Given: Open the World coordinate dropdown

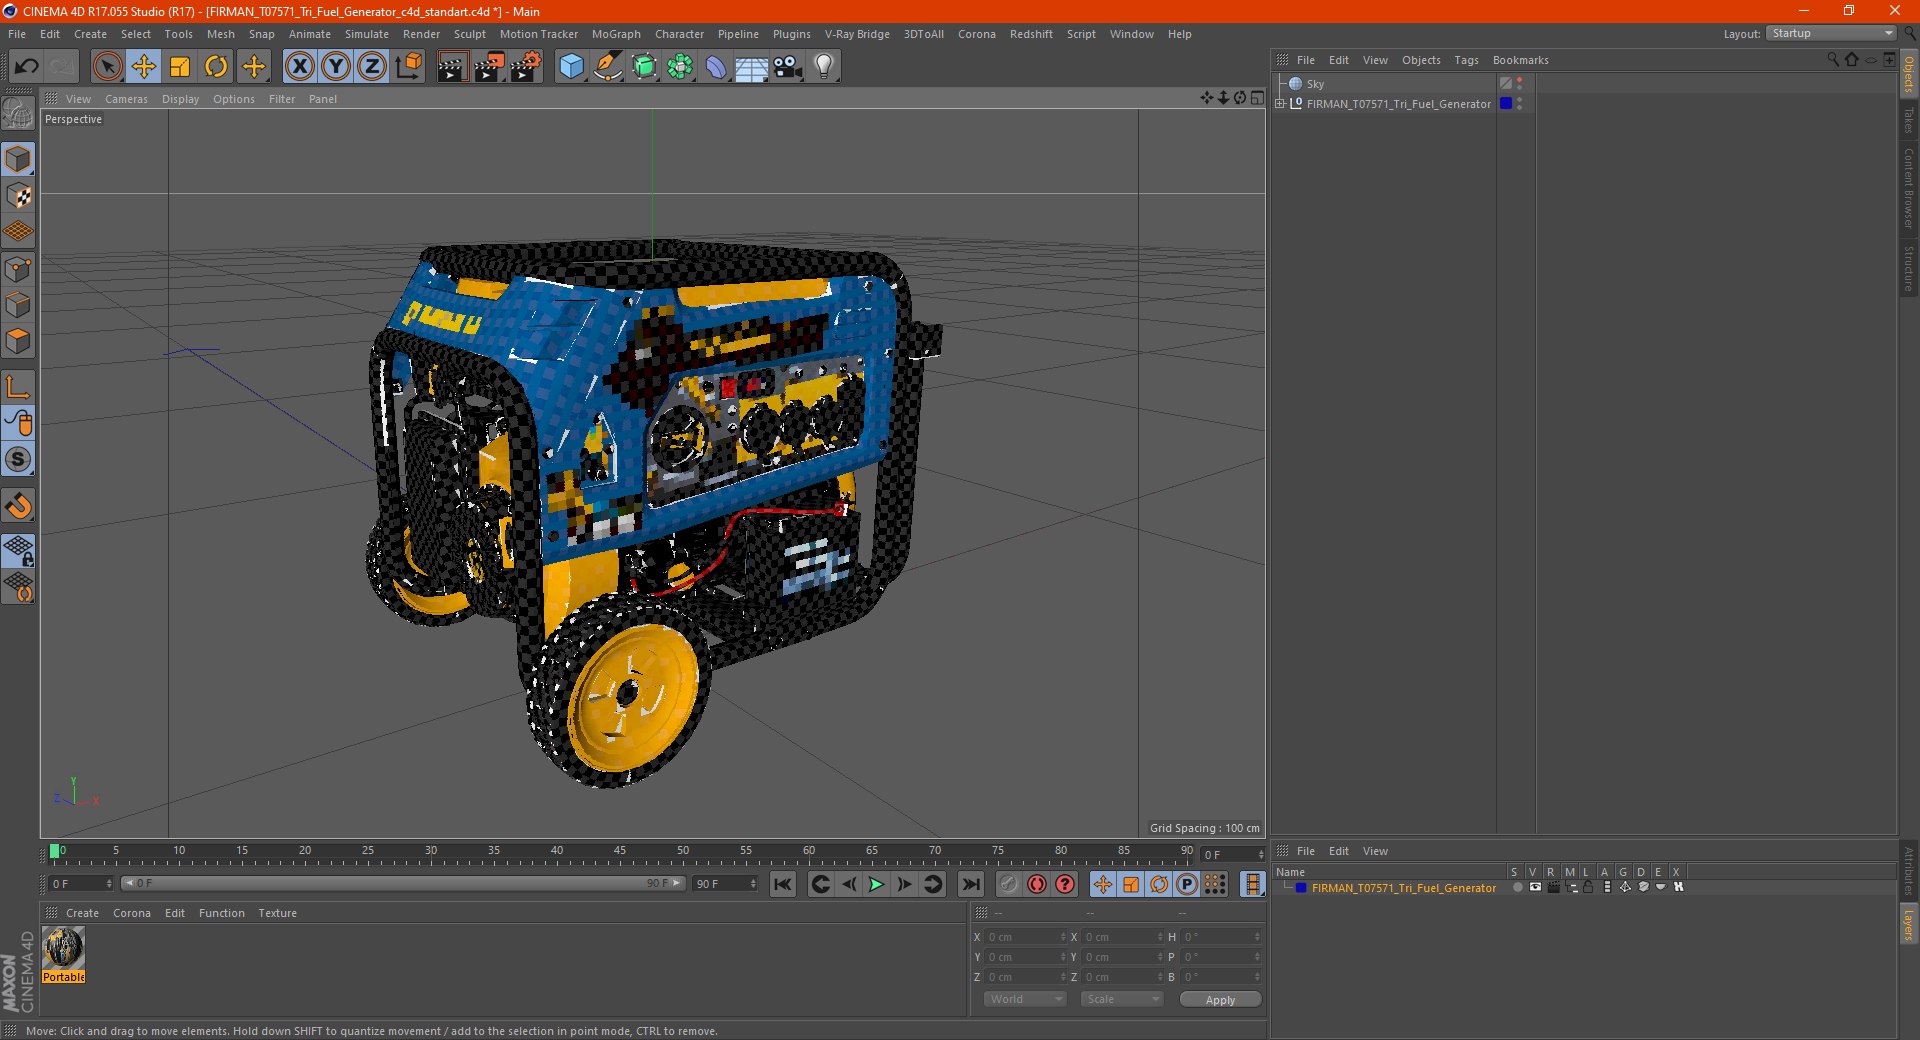Looking at the screenshot, I should (1025, 999).
